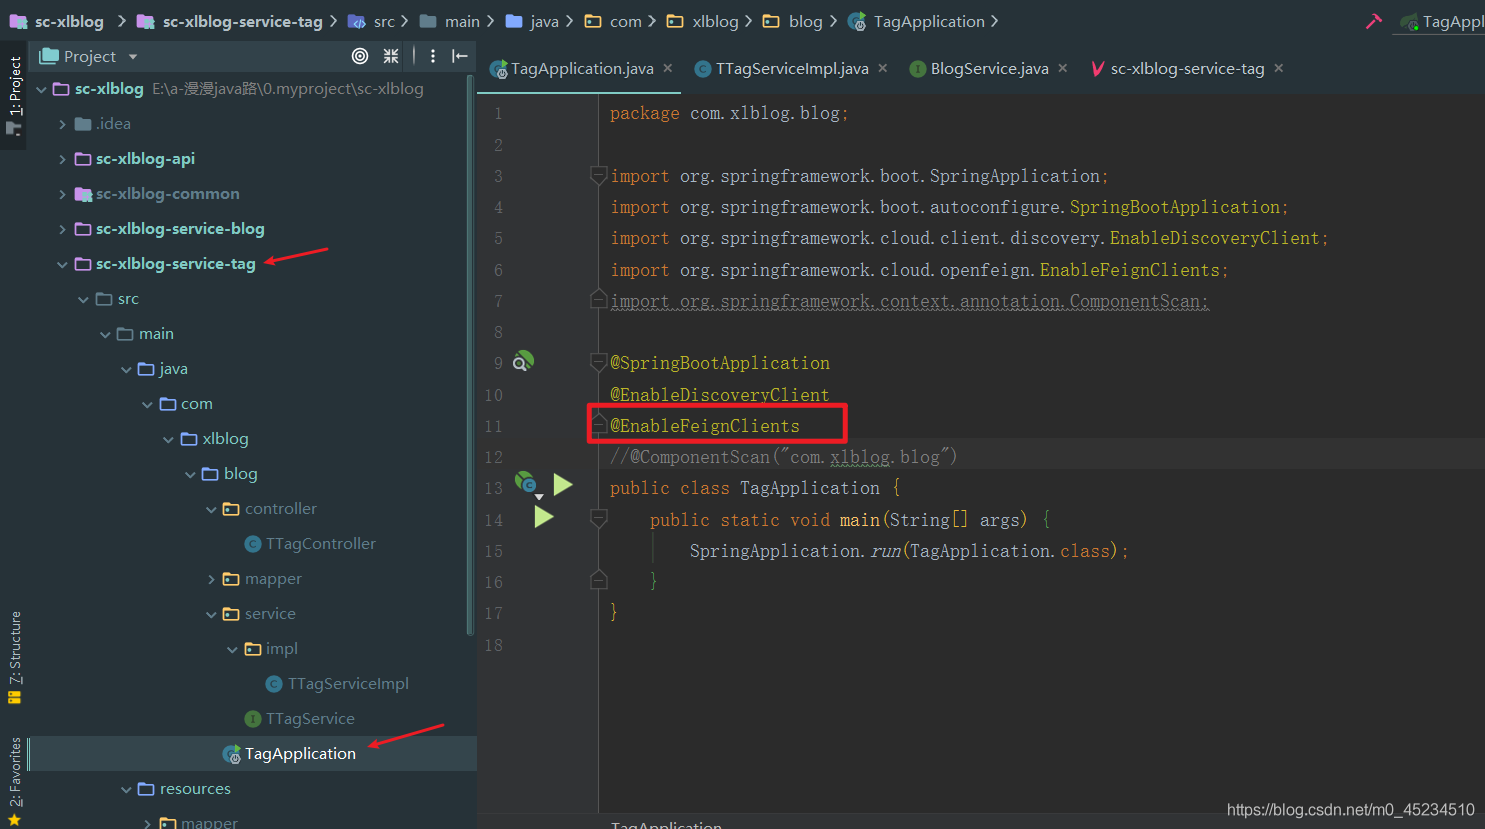This screenshot has width=1485, height=829.
Task: Click the Spring bean gutter icon on line 9
Action: pyautogui.click(x=523, y=361)
